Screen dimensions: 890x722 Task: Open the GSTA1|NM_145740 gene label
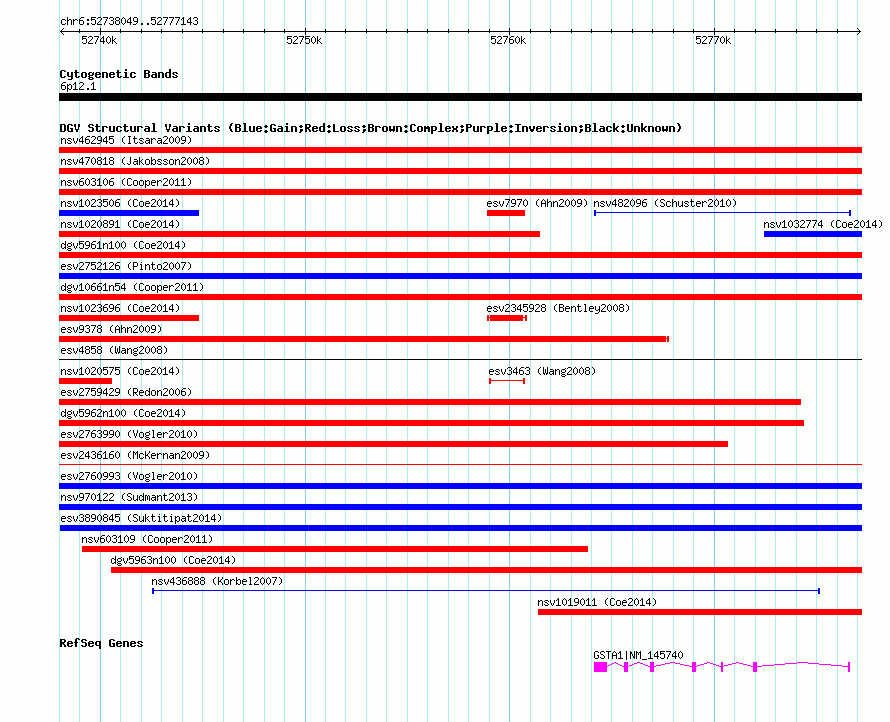(x=639, y=655)
